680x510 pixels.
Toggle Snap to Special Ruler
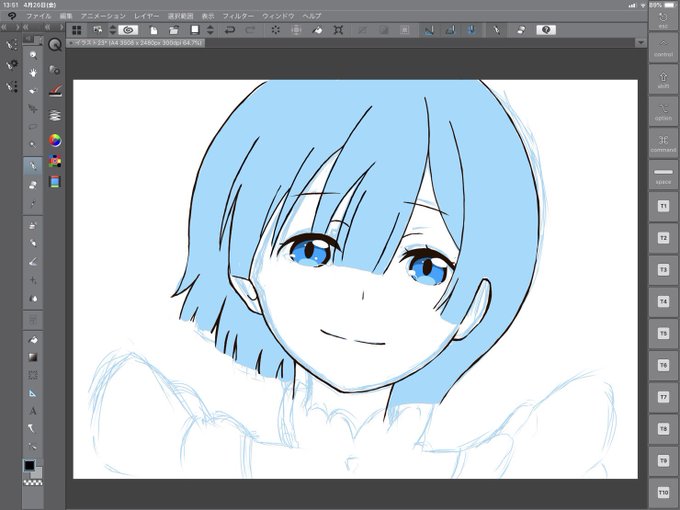tap(450, 30)
